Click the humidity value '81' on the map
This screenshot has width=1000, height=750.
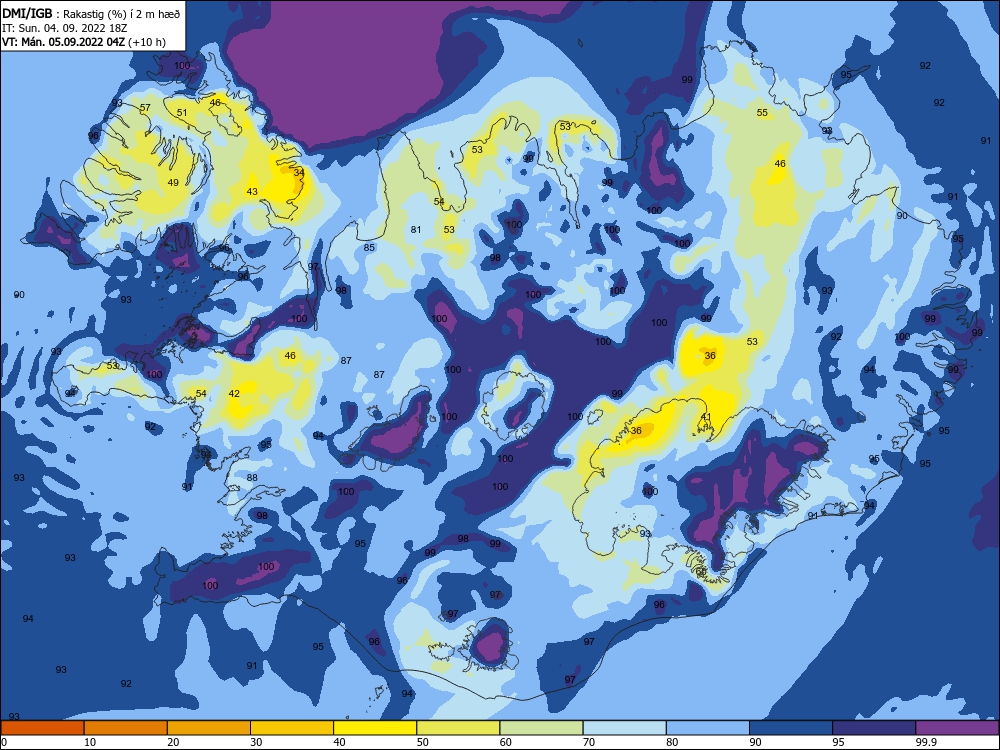coord(416,230)
